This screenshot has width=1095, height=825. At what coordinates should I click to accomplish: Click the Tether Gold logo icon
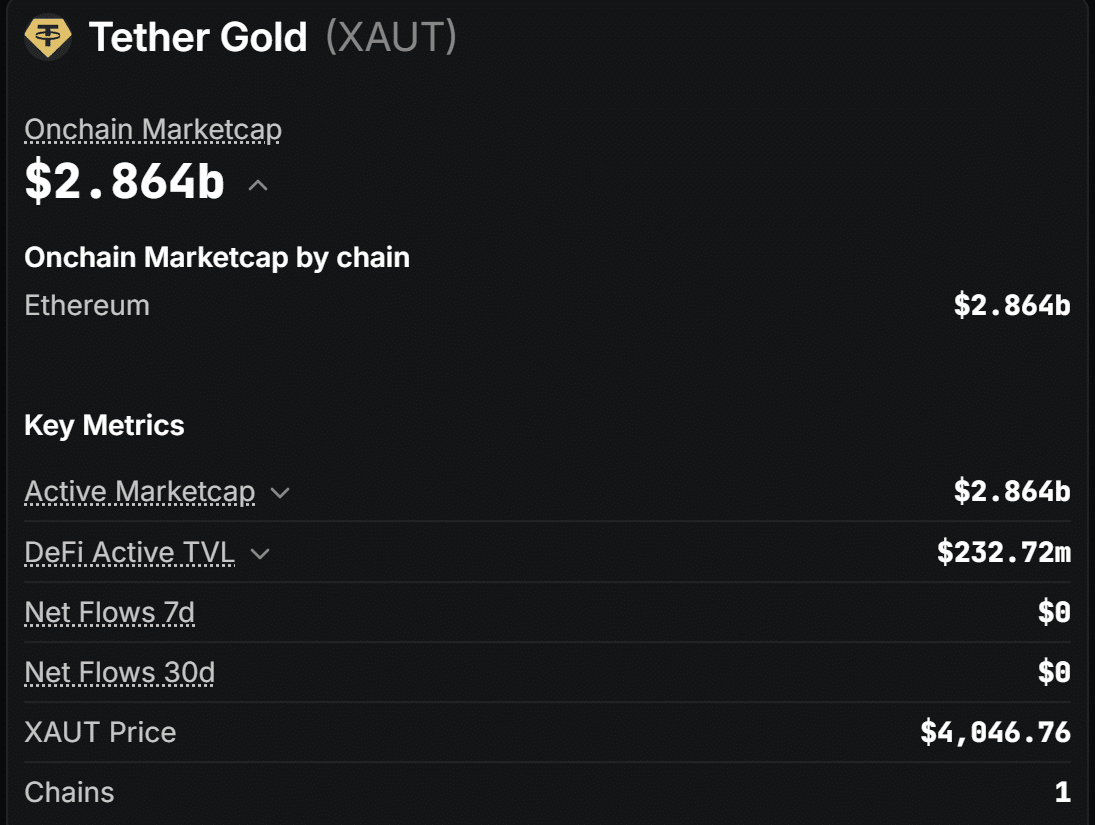(x=47, y=37)
